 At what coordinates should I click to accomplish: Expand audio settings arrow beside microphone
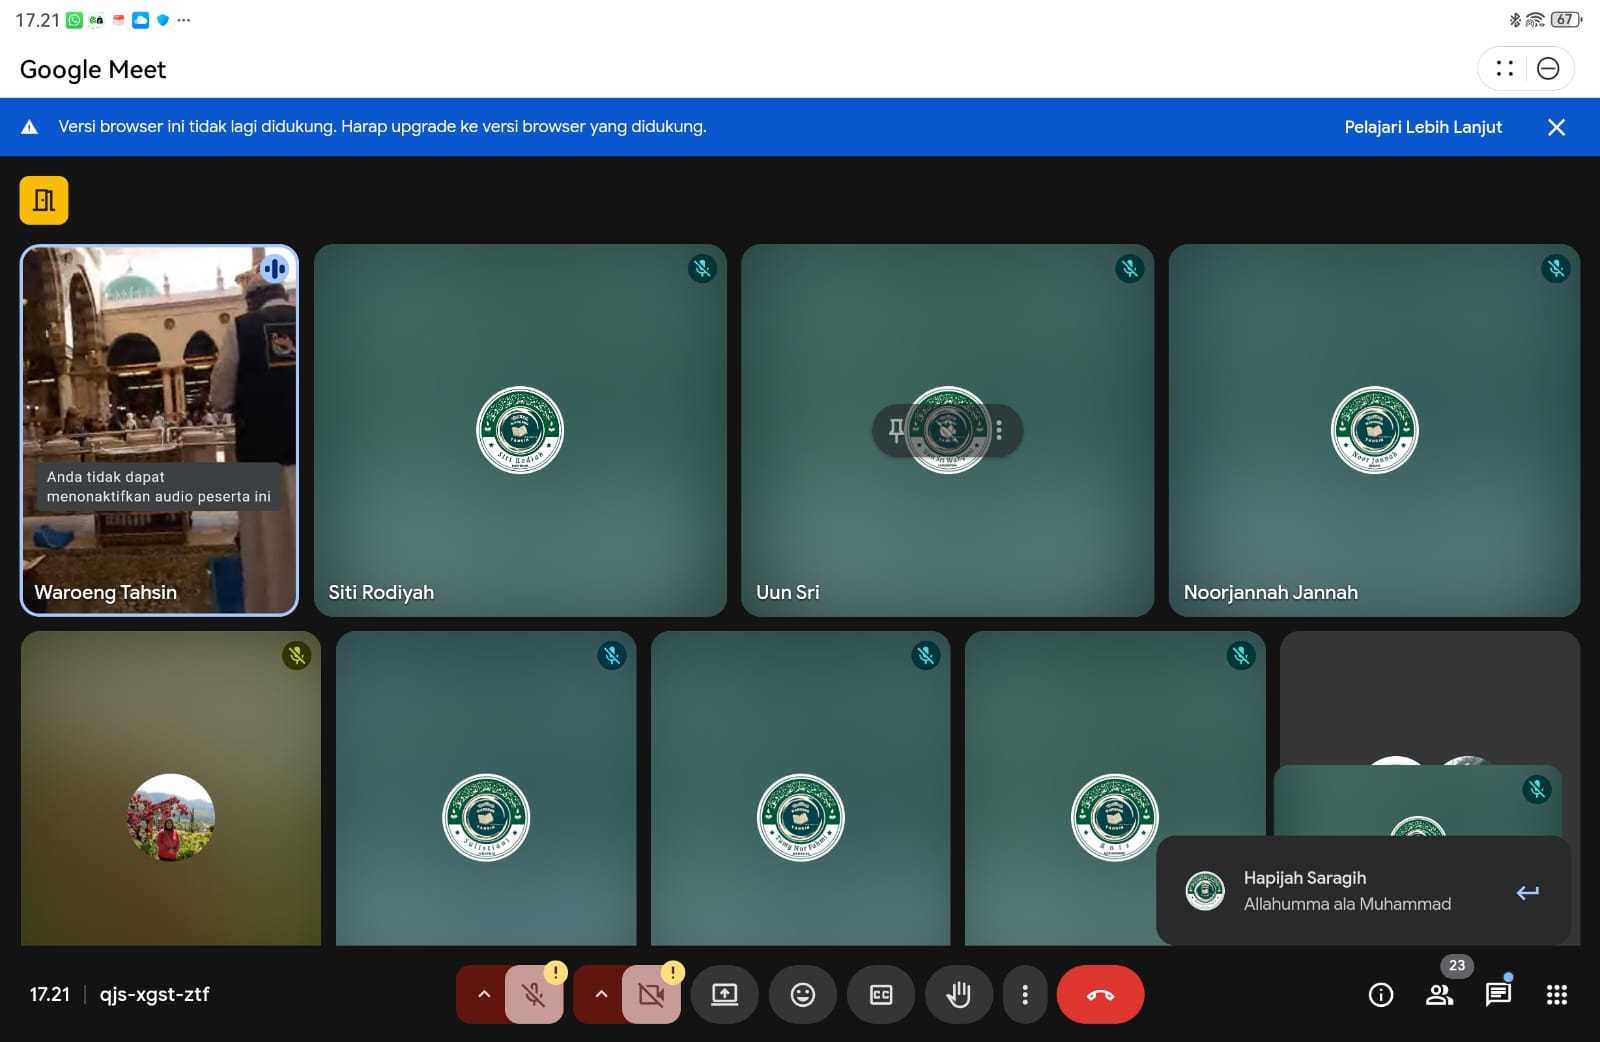[484, 994]
